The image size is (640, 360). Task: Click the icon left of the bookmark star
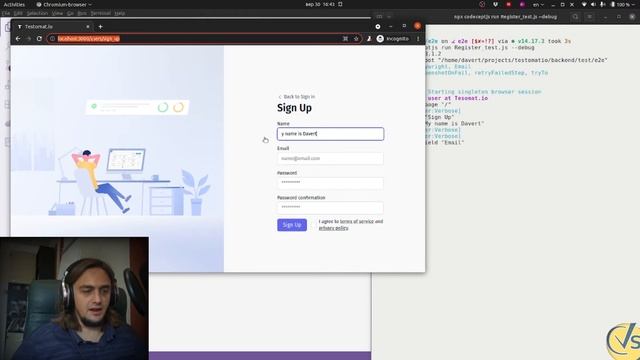pyautogui.click(x=345, y=38)
